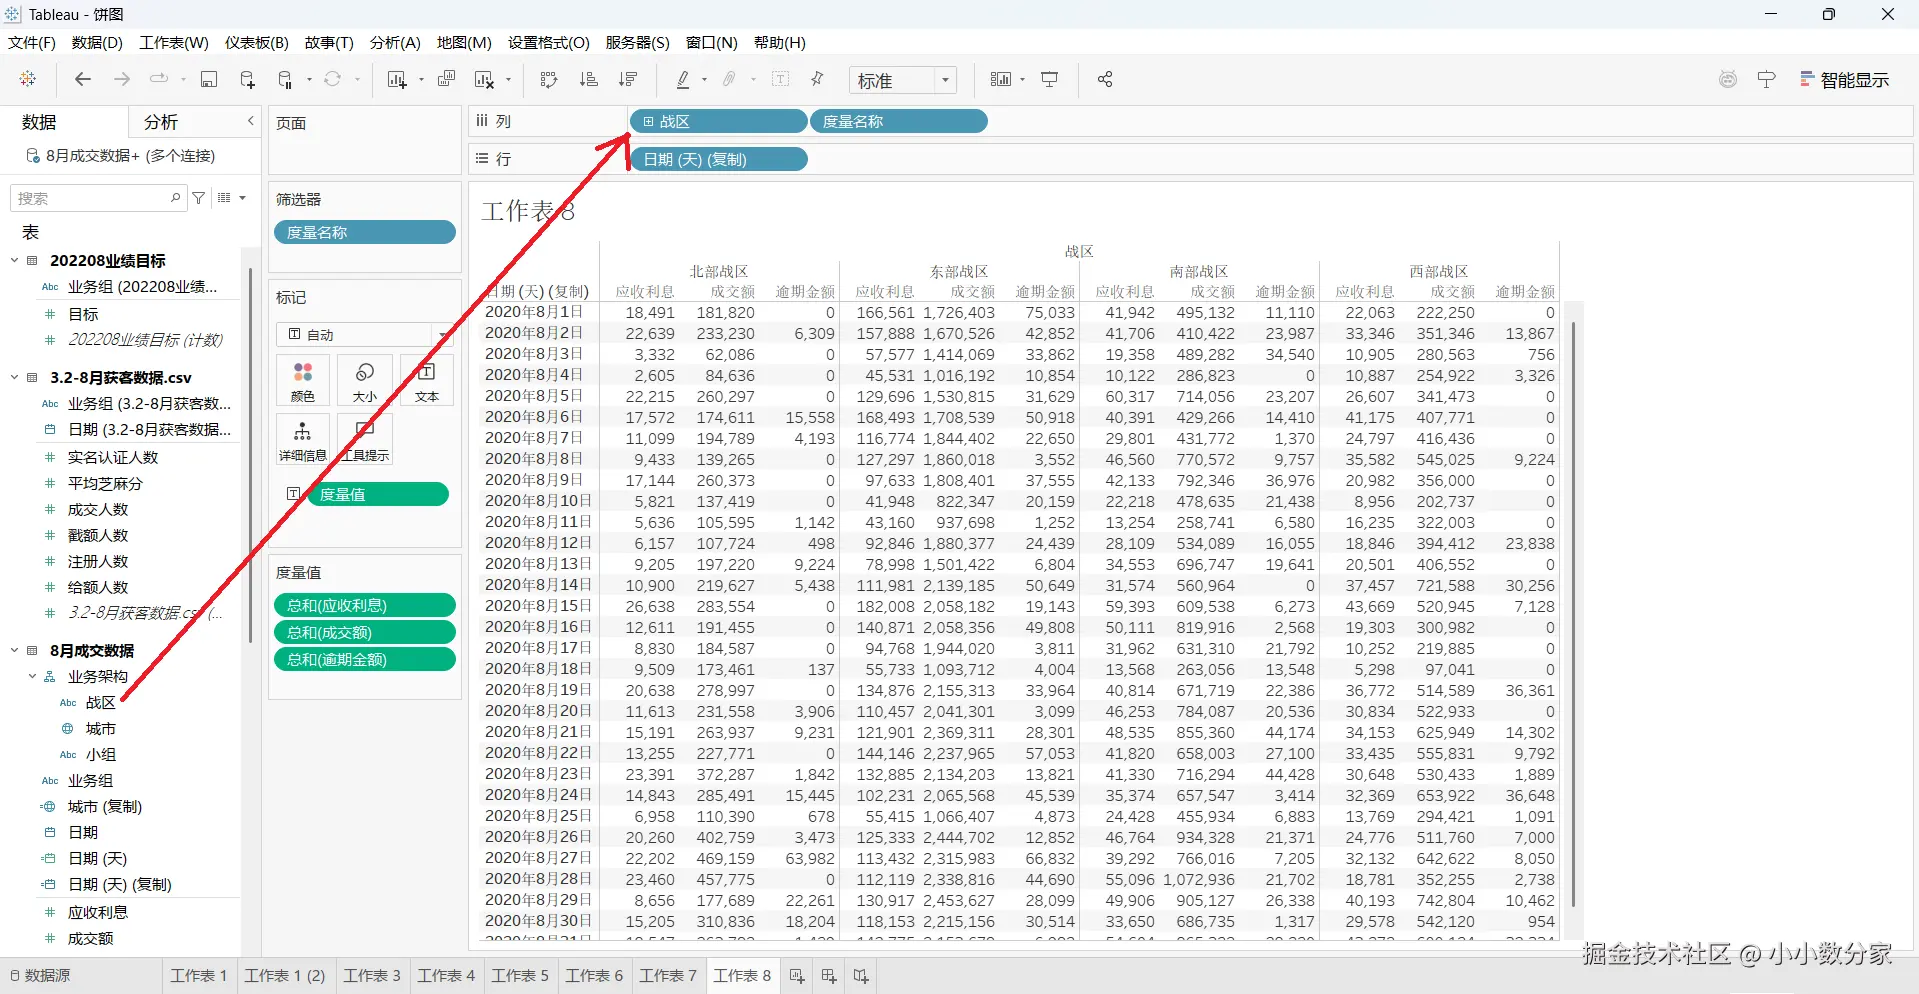Collapse the 业务架构 hierarchy

click(x=33, y=677)
